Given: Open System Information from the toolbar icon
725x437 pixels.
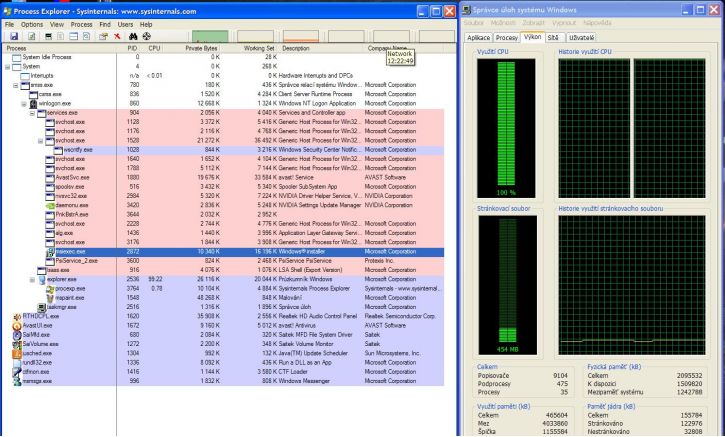Looking at the screenshot, I should pyautogui.click(x=49, y=37).
